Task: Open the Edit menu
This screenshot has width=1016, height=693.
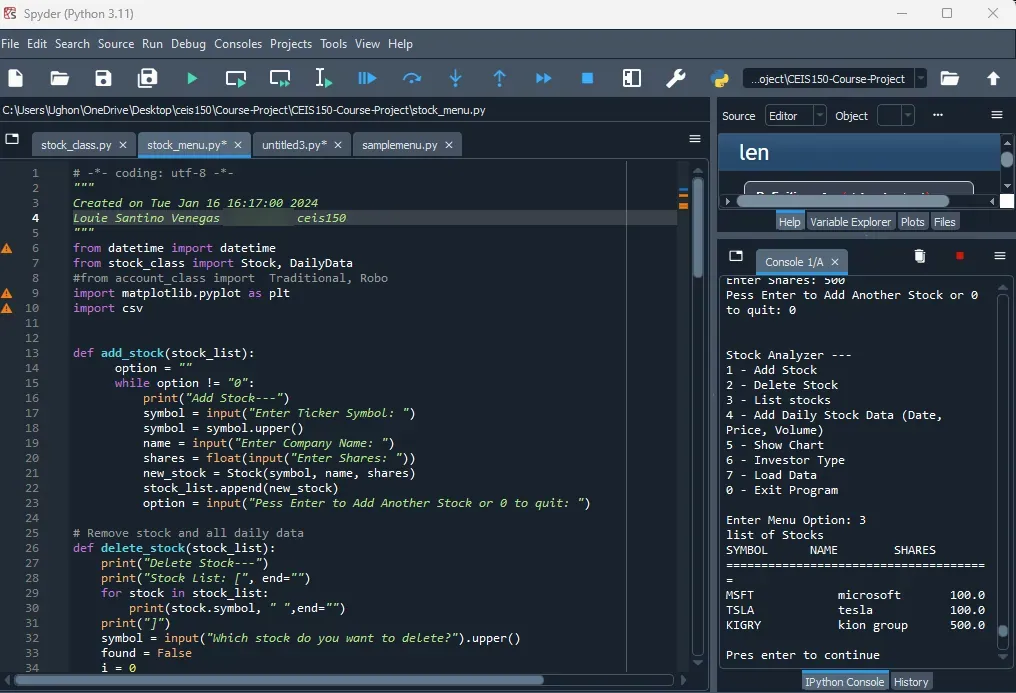Action: 37,43
